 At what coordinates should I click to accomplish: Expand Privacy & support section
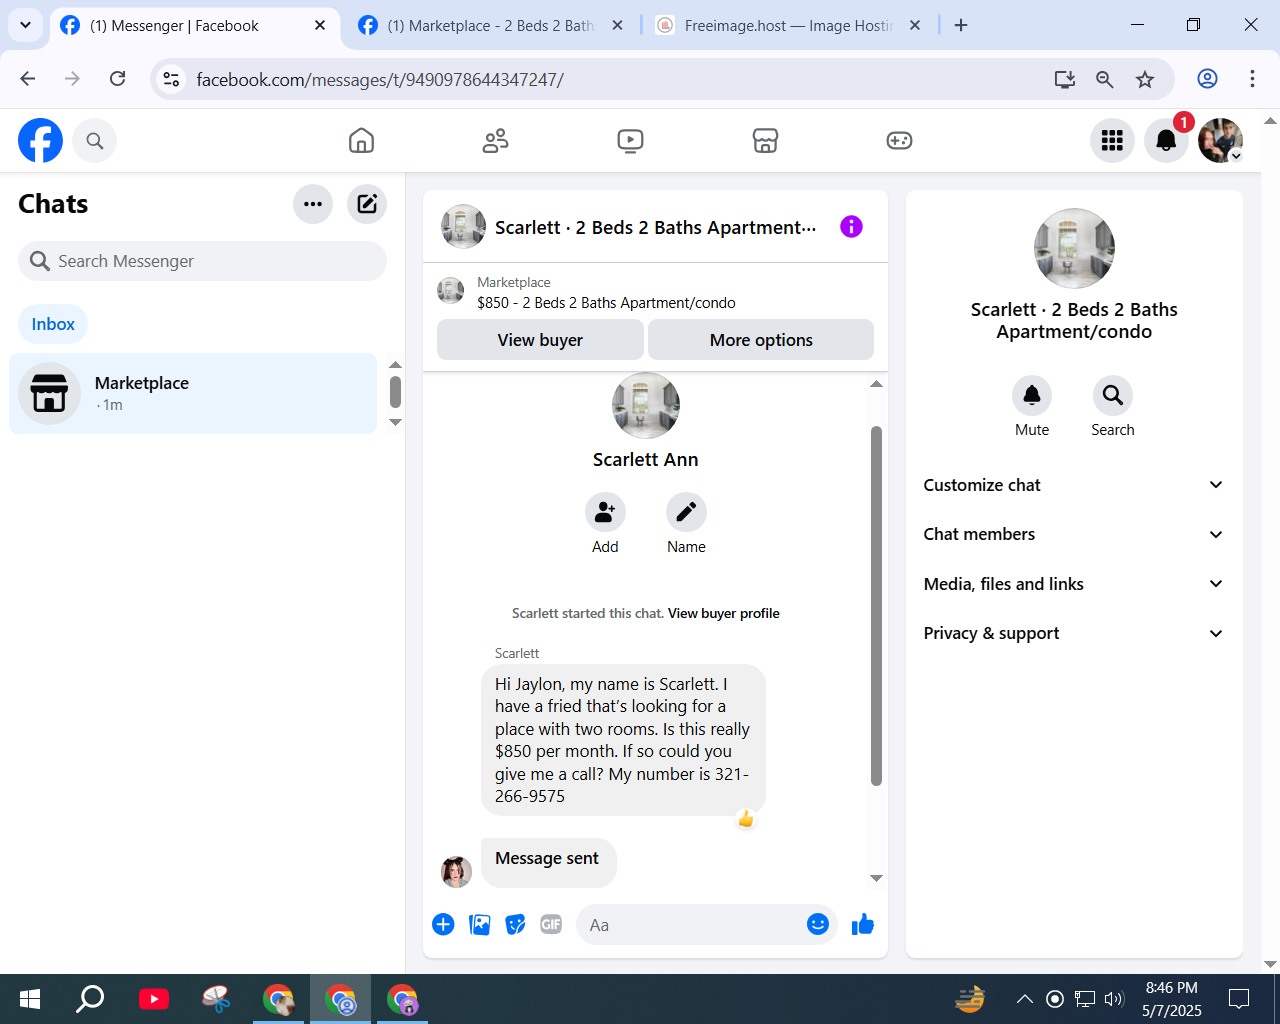pos(1074,633)
